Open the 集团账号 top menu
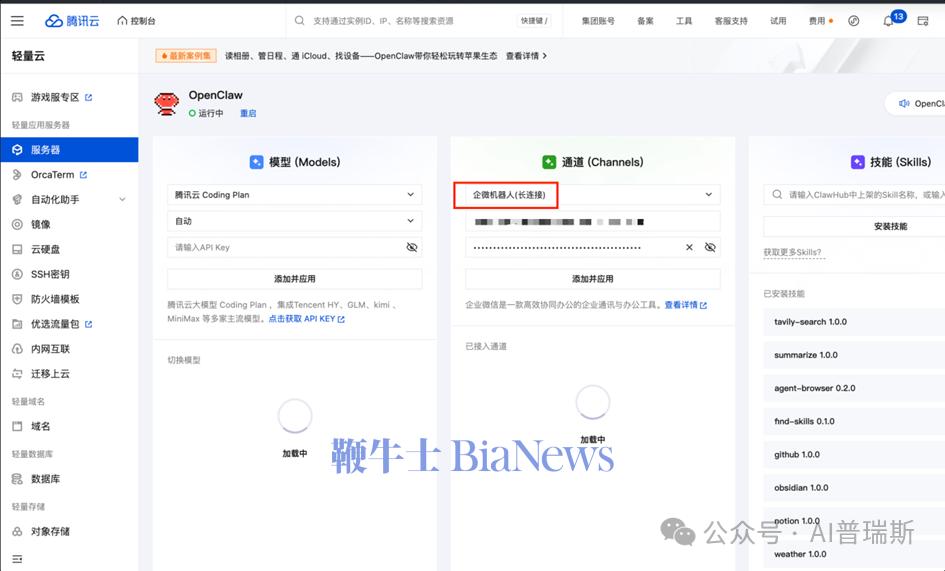This screenshot has height=571, width=945. click(x=598, y=21)
